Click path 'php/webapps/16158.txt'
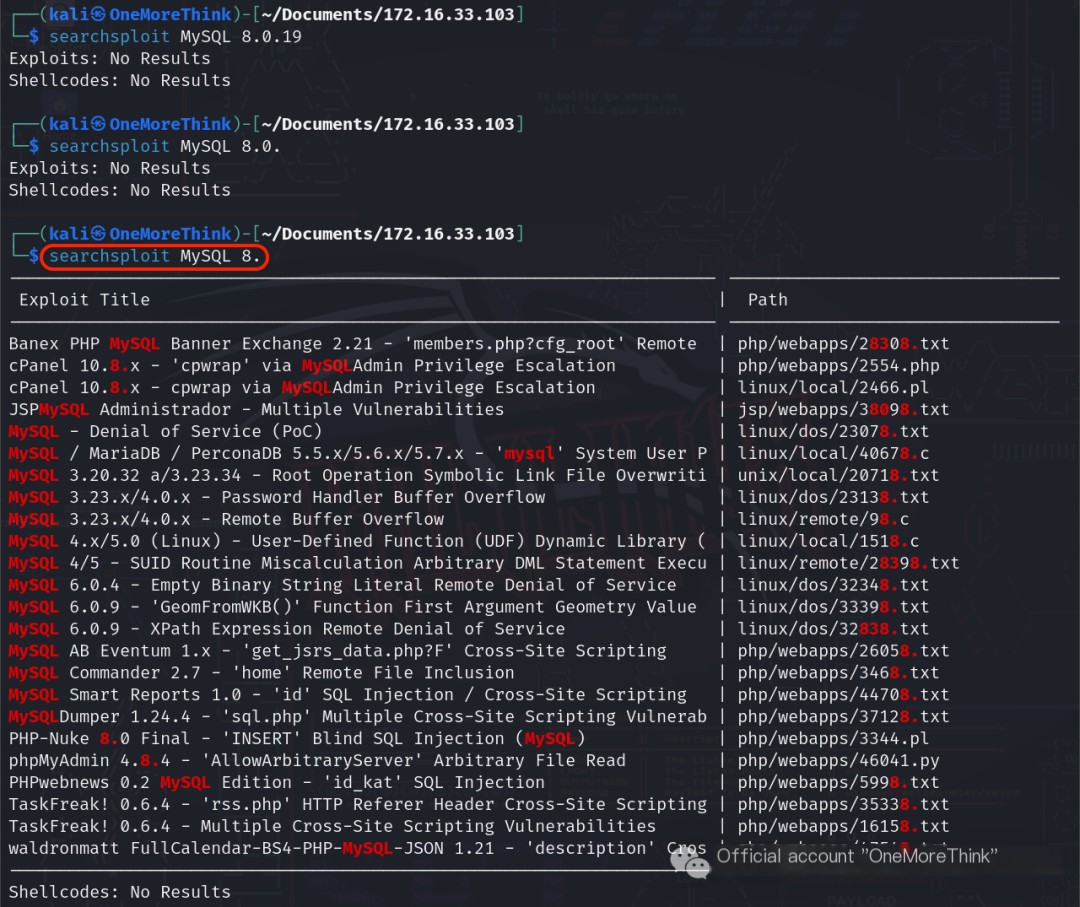 point(843,828)
